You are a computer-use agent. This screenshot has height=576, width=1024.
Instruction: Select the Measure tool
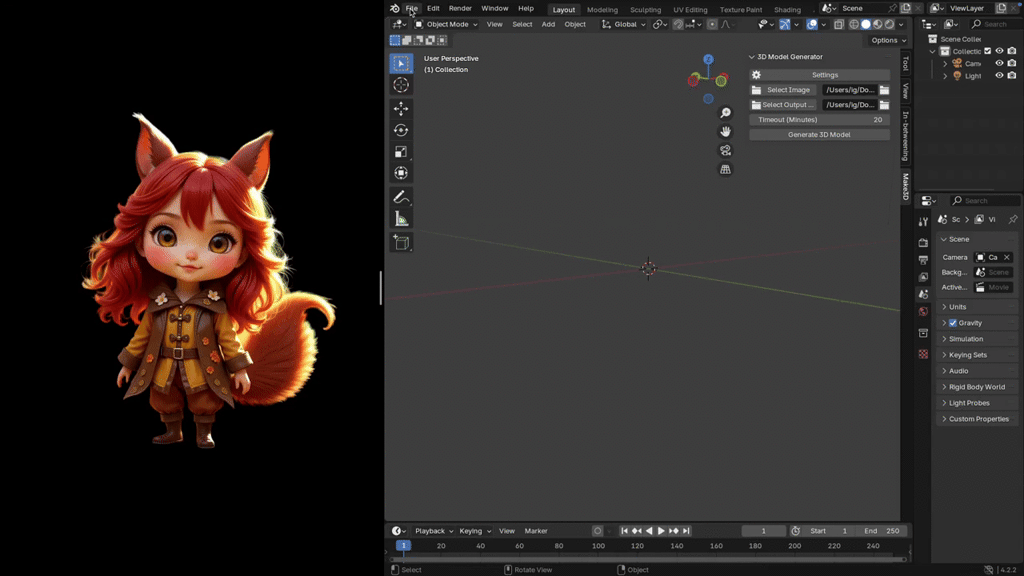click(401, 219)
